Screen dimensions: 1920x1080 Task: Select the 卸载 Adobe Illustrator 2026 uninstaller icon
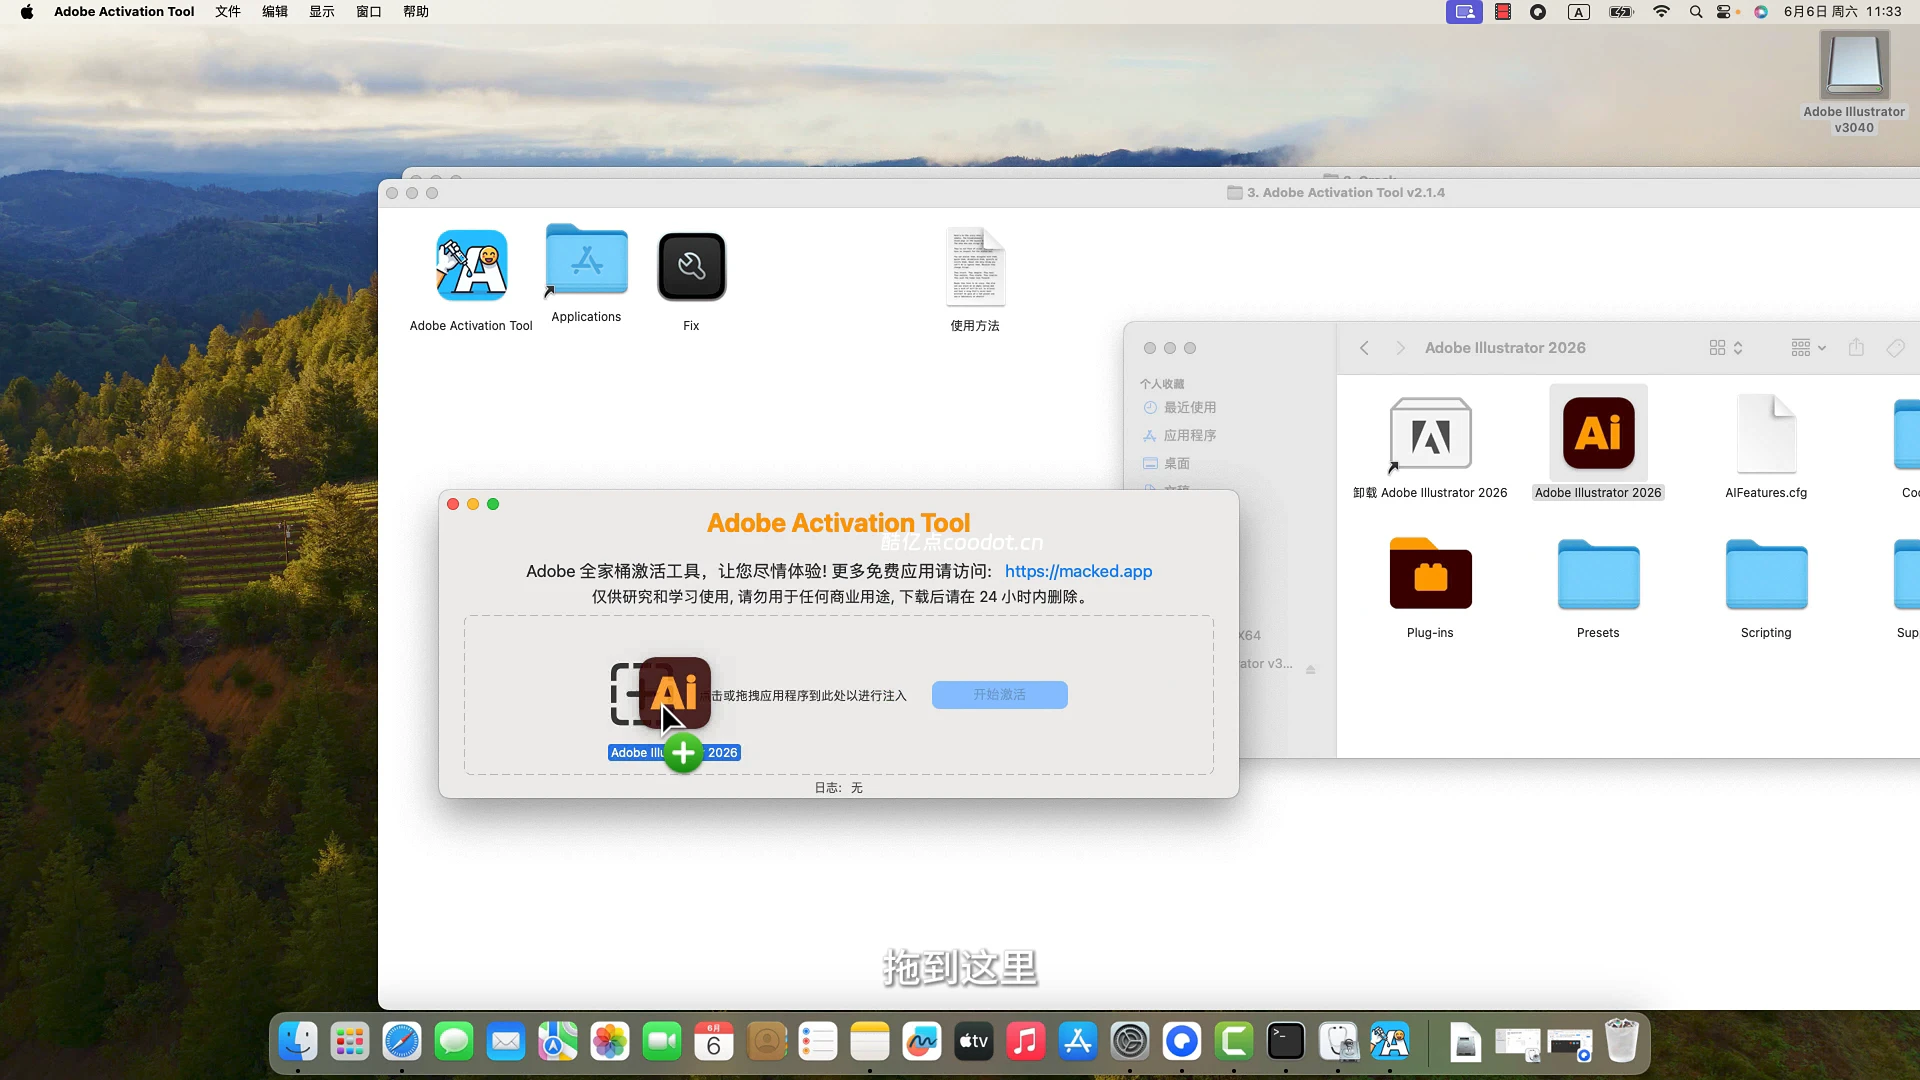coord(1430,433)
